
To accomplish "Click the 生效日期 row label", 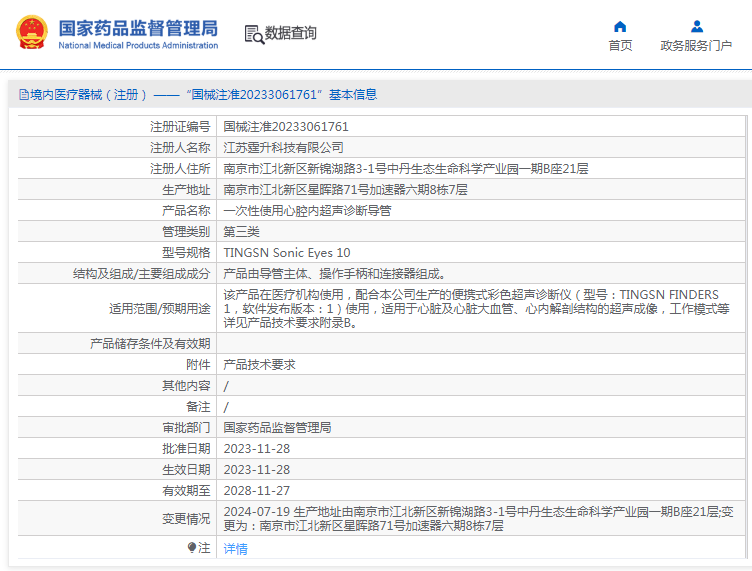I will tap(186, 470).
